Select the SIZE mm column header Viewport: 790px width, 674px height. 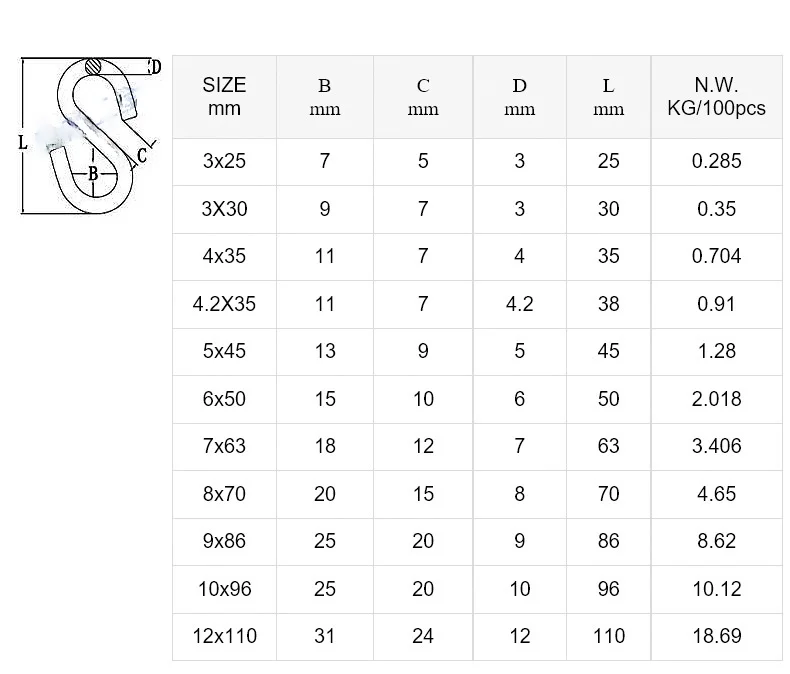click(x=224, y=97)
